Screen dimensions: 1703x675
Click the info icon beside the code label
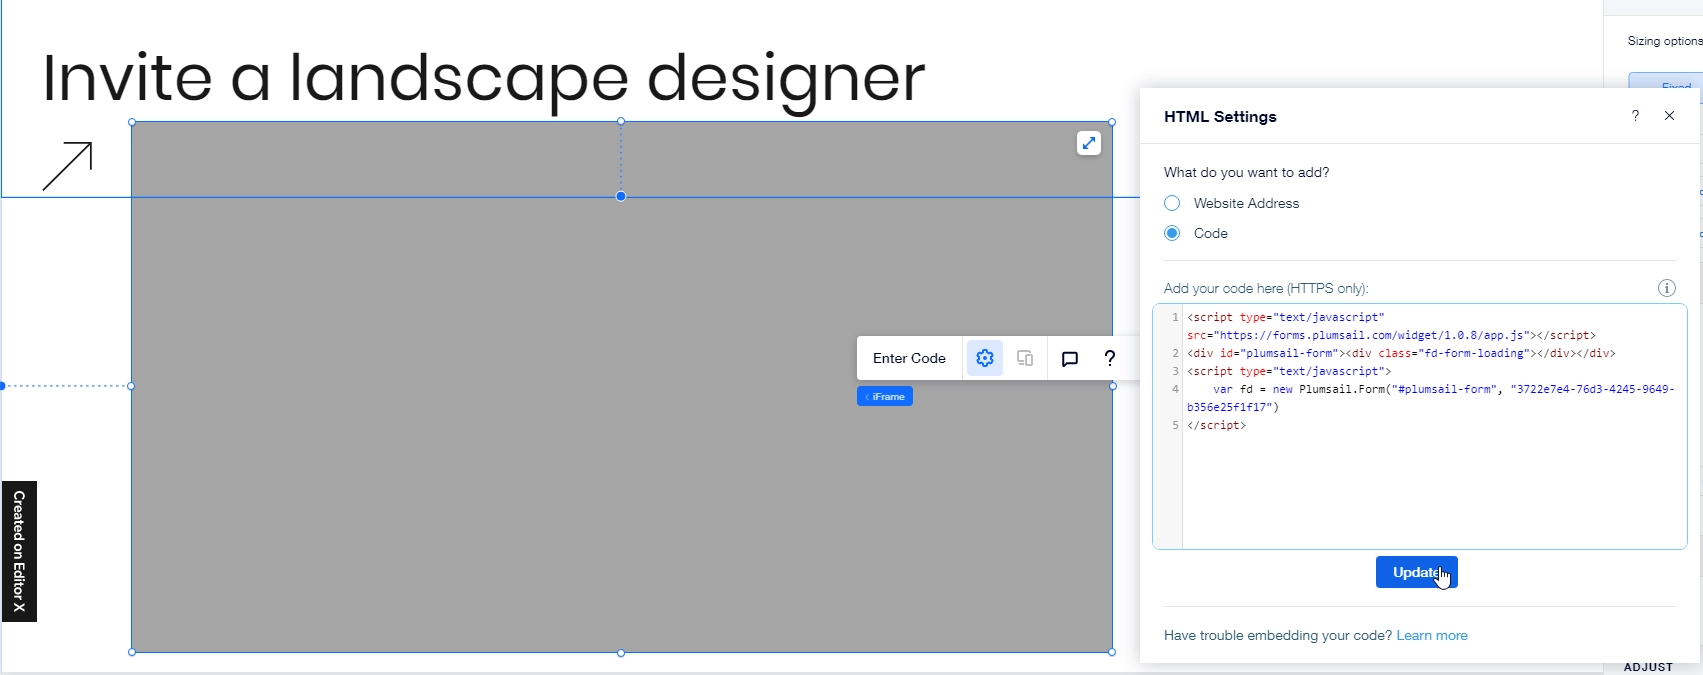(1666, 288)
